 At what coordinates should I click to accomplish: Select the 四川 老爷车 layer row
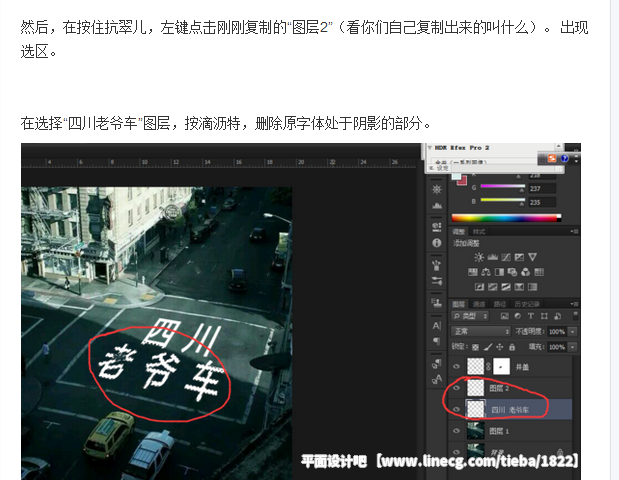coord(511,409)
